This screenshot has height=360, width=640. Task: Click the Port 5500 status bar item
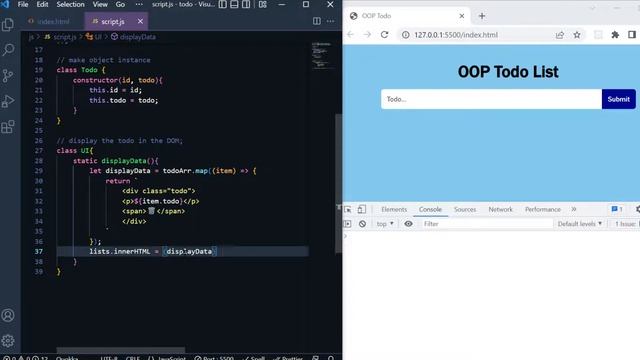coord(215,358)
